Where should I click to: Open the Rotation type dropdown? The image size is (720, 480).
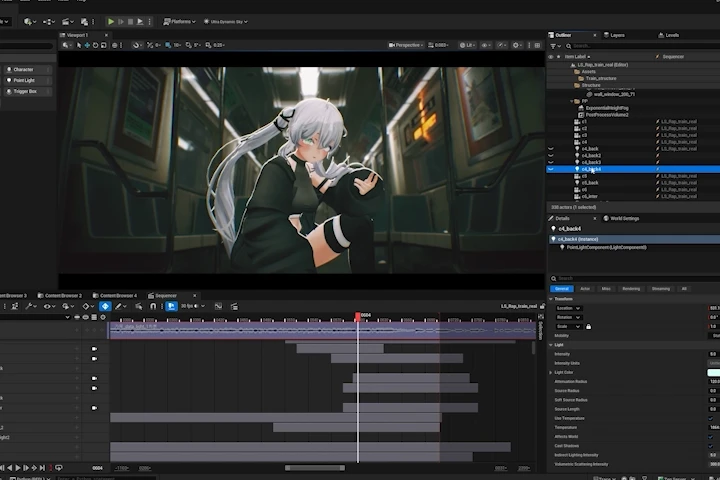pos(568,317)
